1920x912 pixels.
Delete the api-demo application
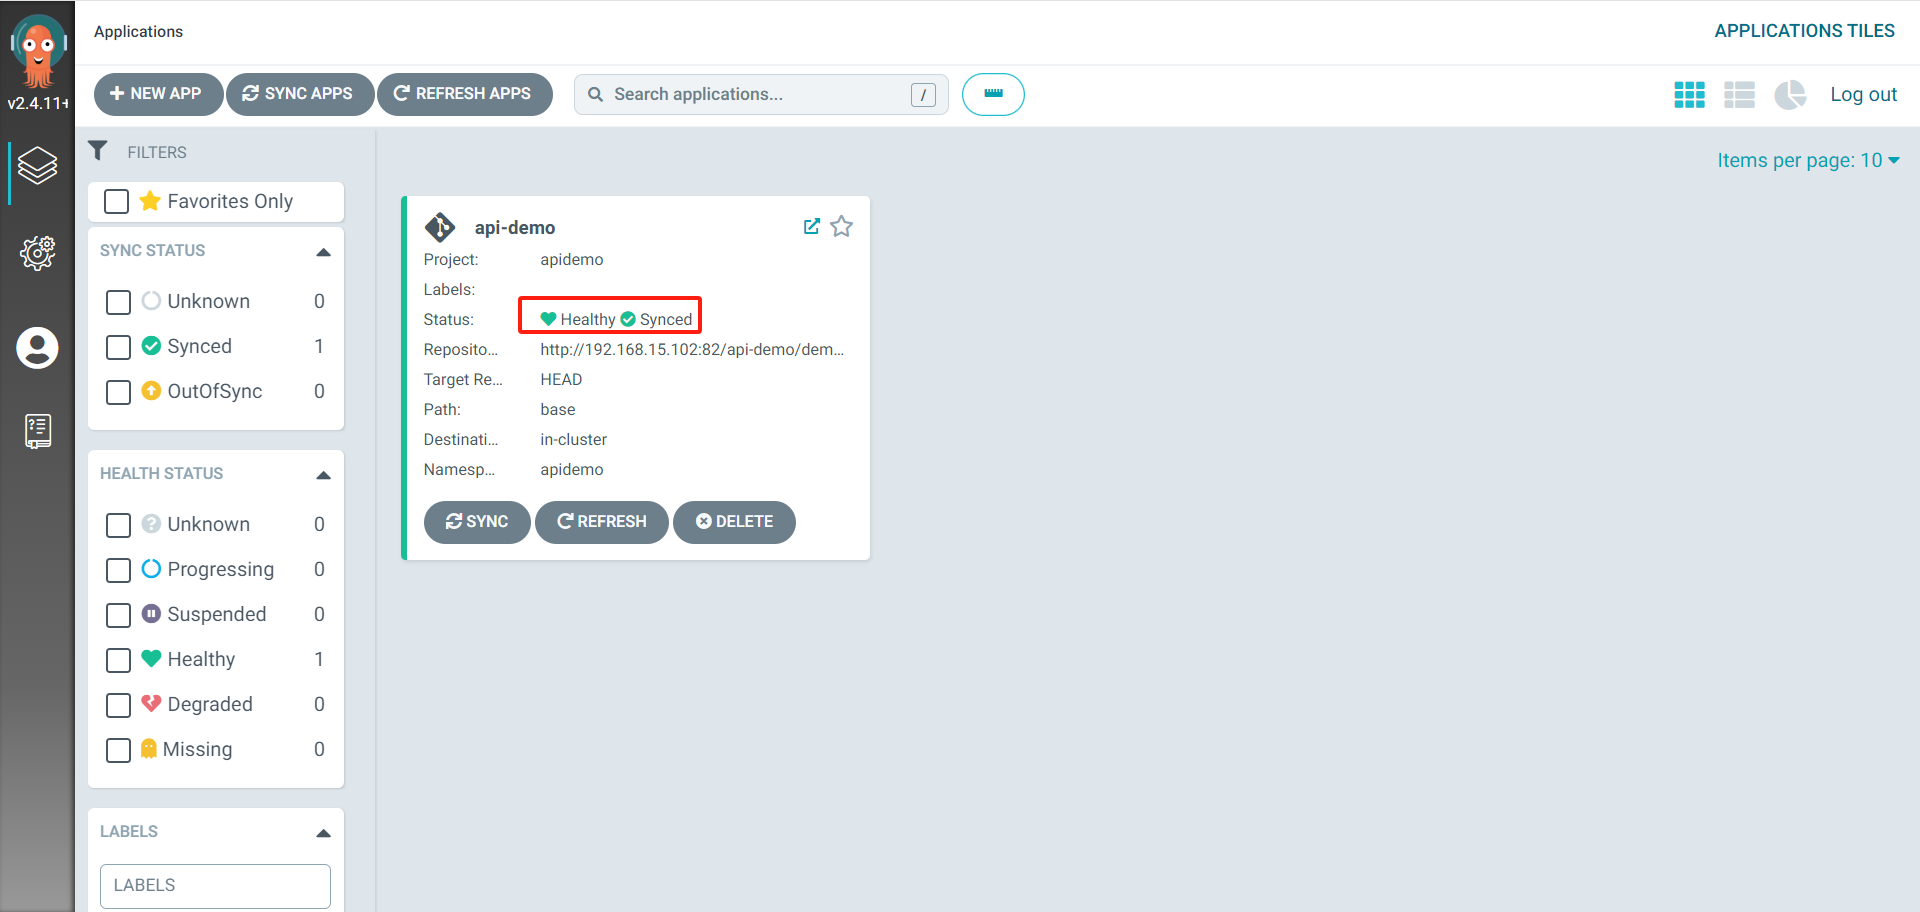click(x=734, y=521)
